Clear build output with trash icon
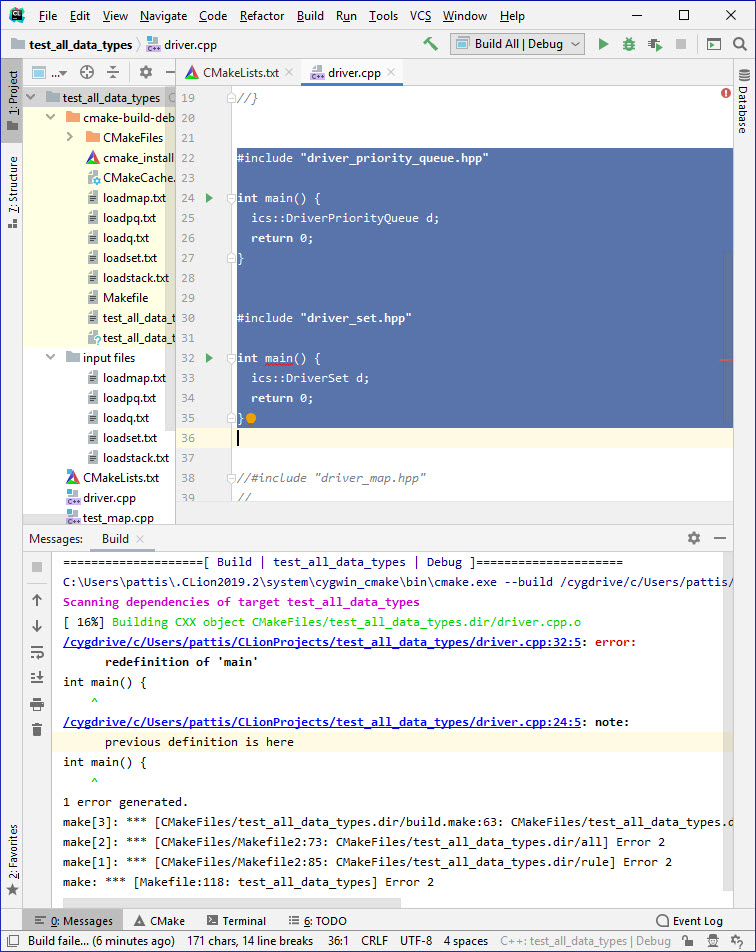 click(37, 730)
